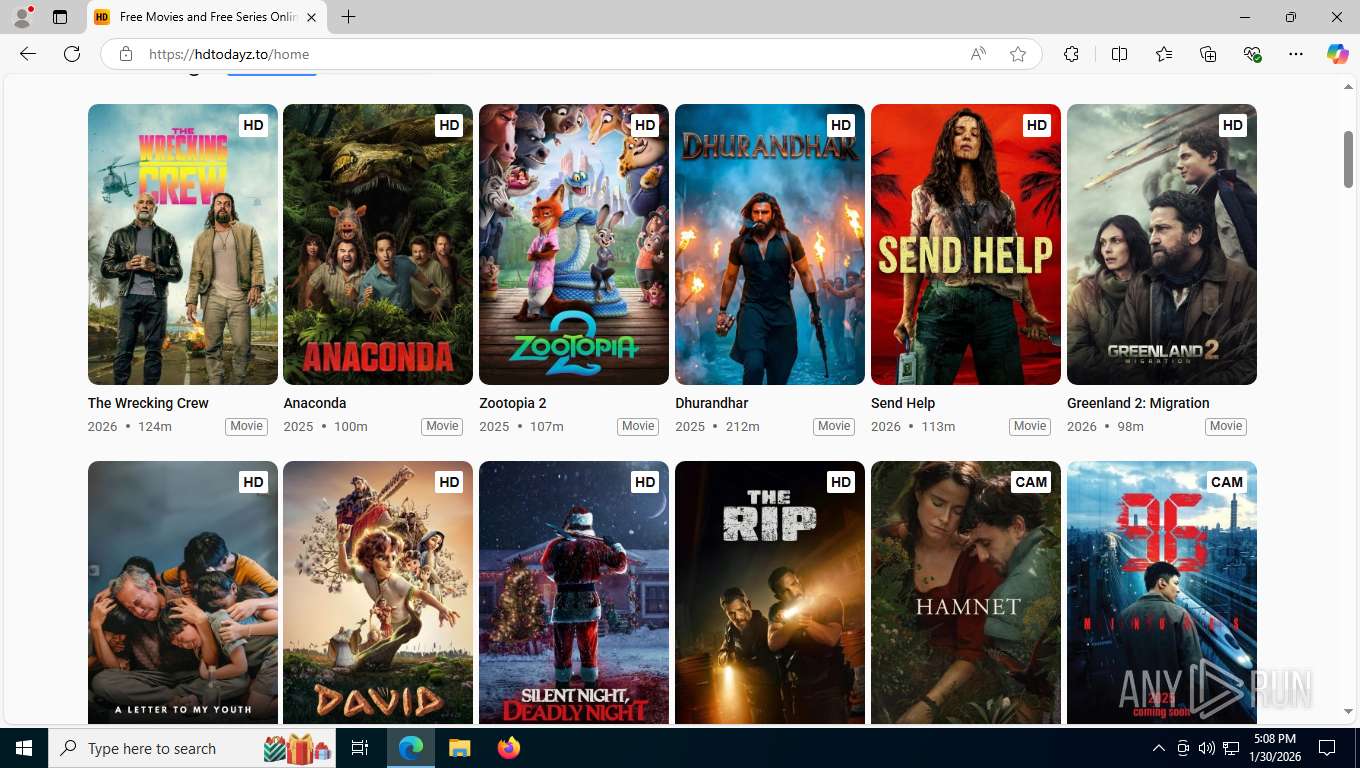Click HD badge on Zootopia 2 poster

click(x=645, y=125)
